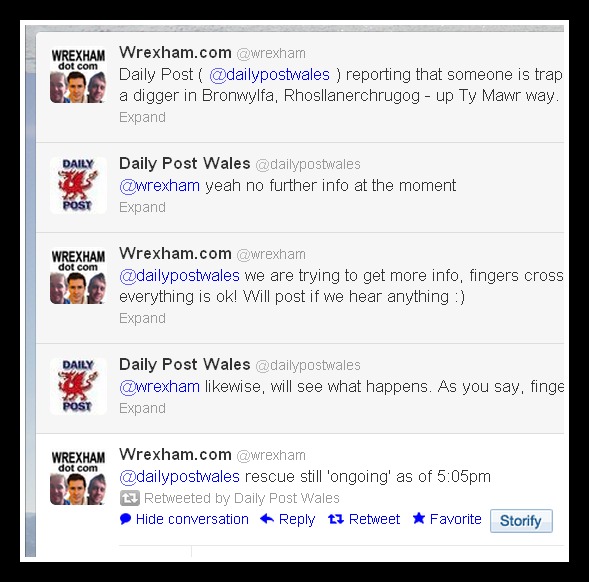Viewport: 589px width, 582px height.
Task: Open Wrexham.com avatar in first tweet
Action: coord(78,74)
